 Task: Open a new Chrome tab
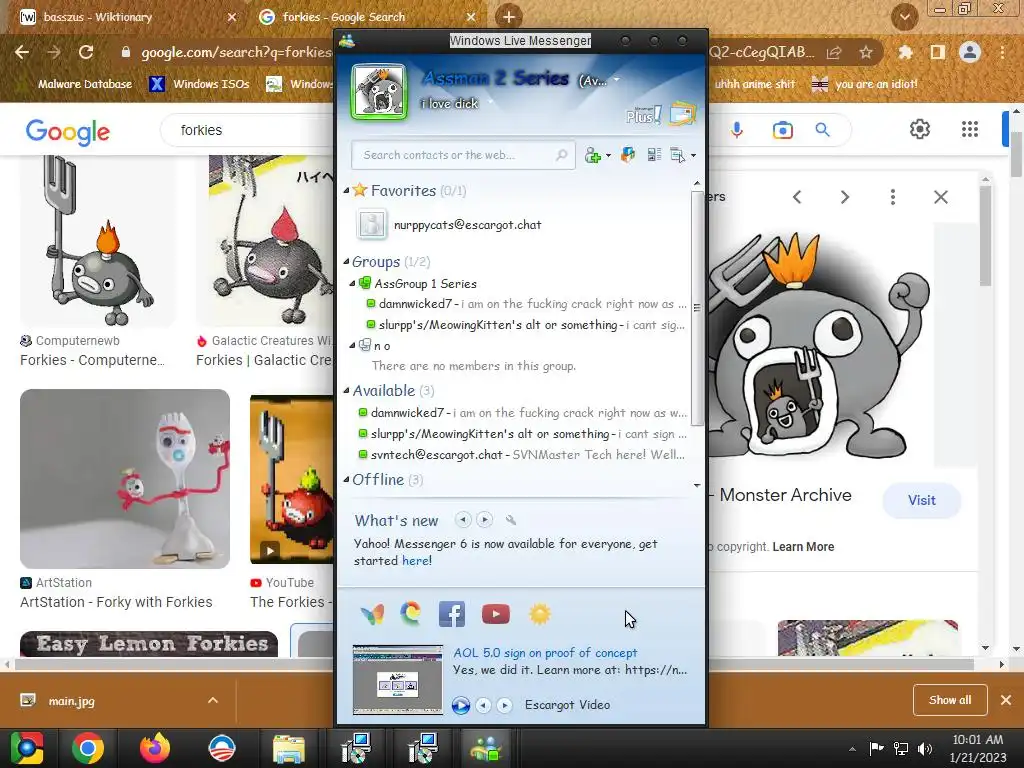click(x=509, y=17)
